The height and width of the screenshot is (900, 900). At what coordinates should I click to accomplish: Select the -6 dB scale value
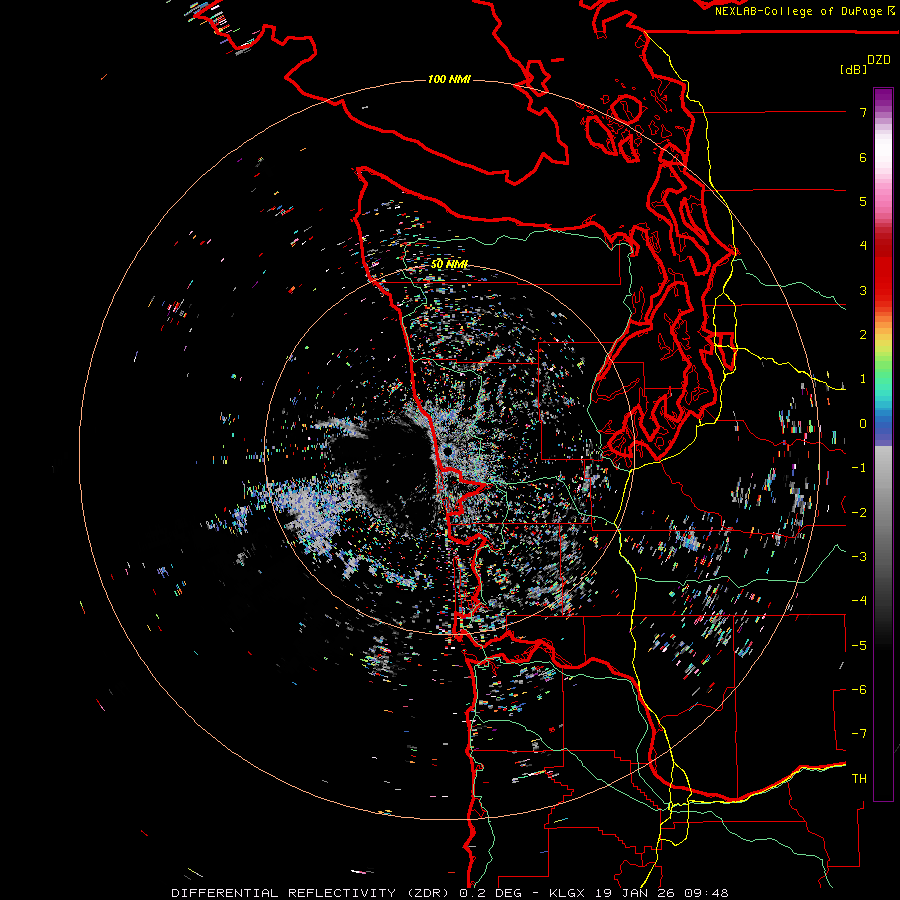(x=859, y=690)
